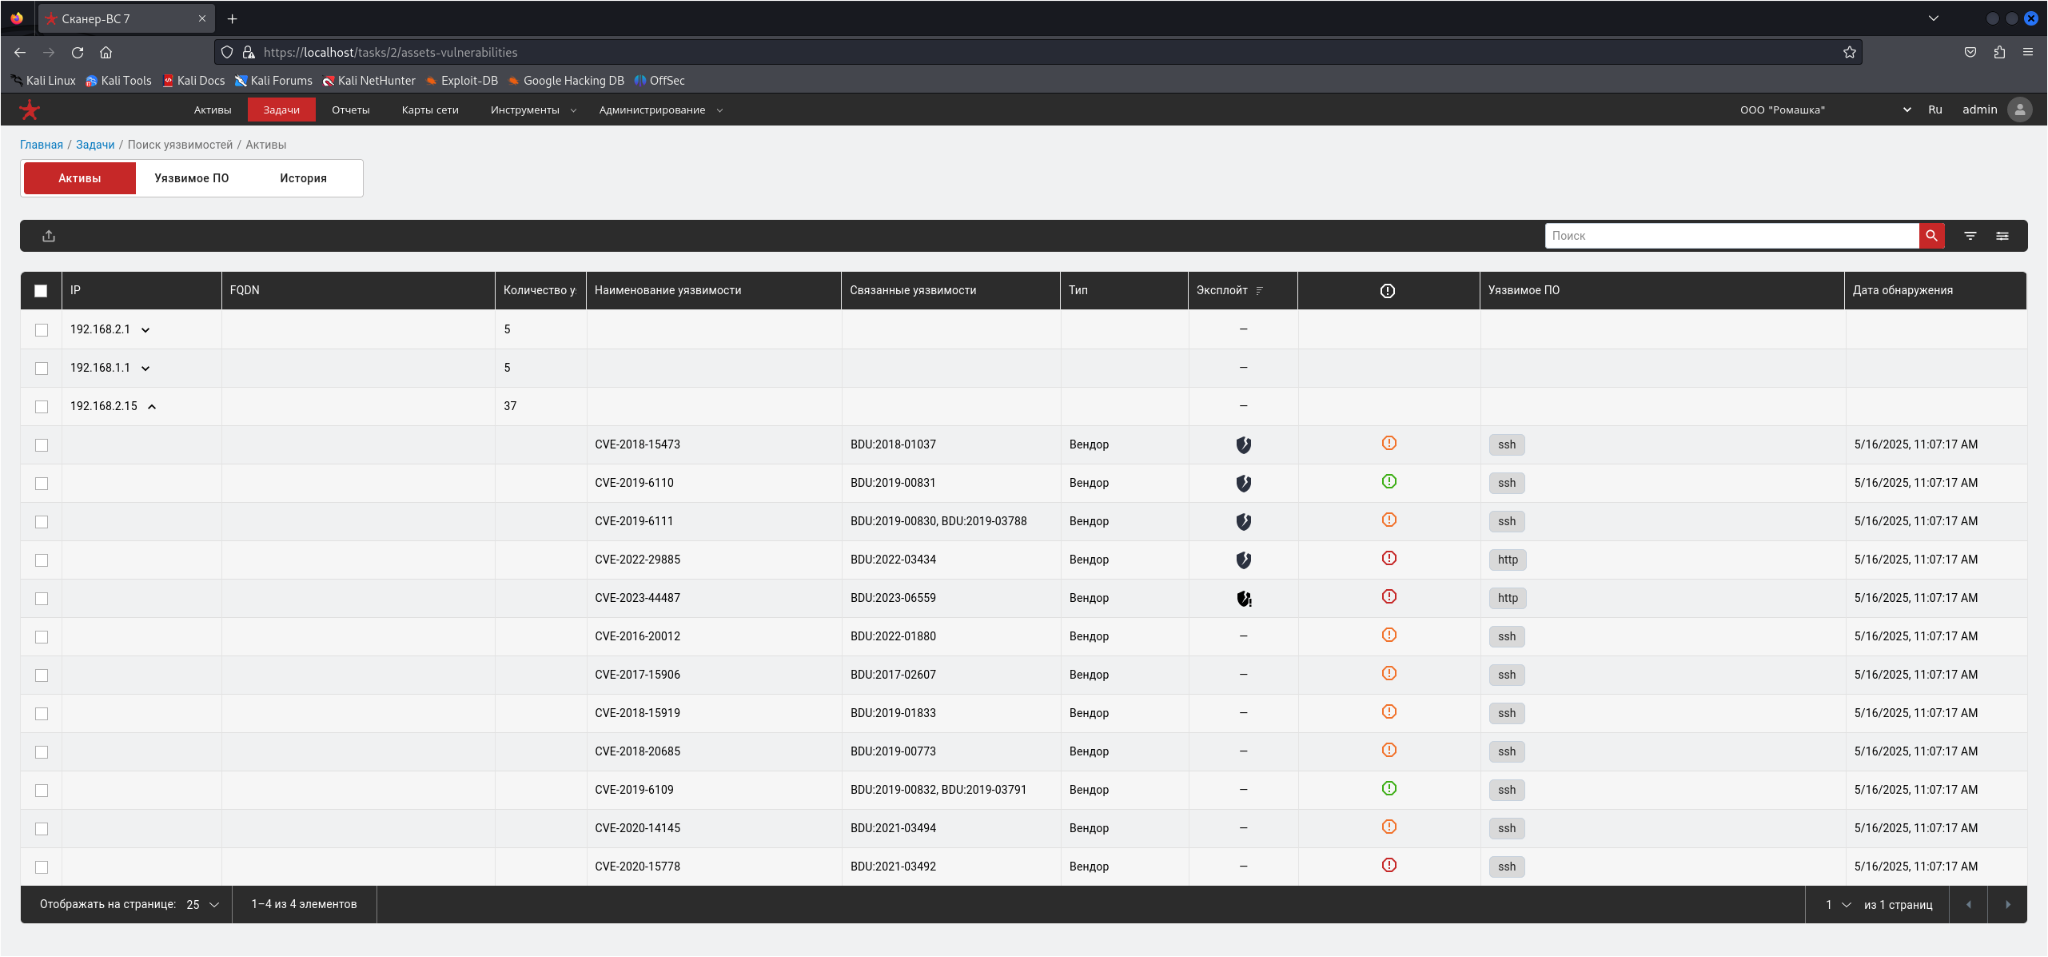Click the sort icon in the Эксплойт column header
The height and width of the screenshot is (957, 2048).
[x=1259, y=291]
